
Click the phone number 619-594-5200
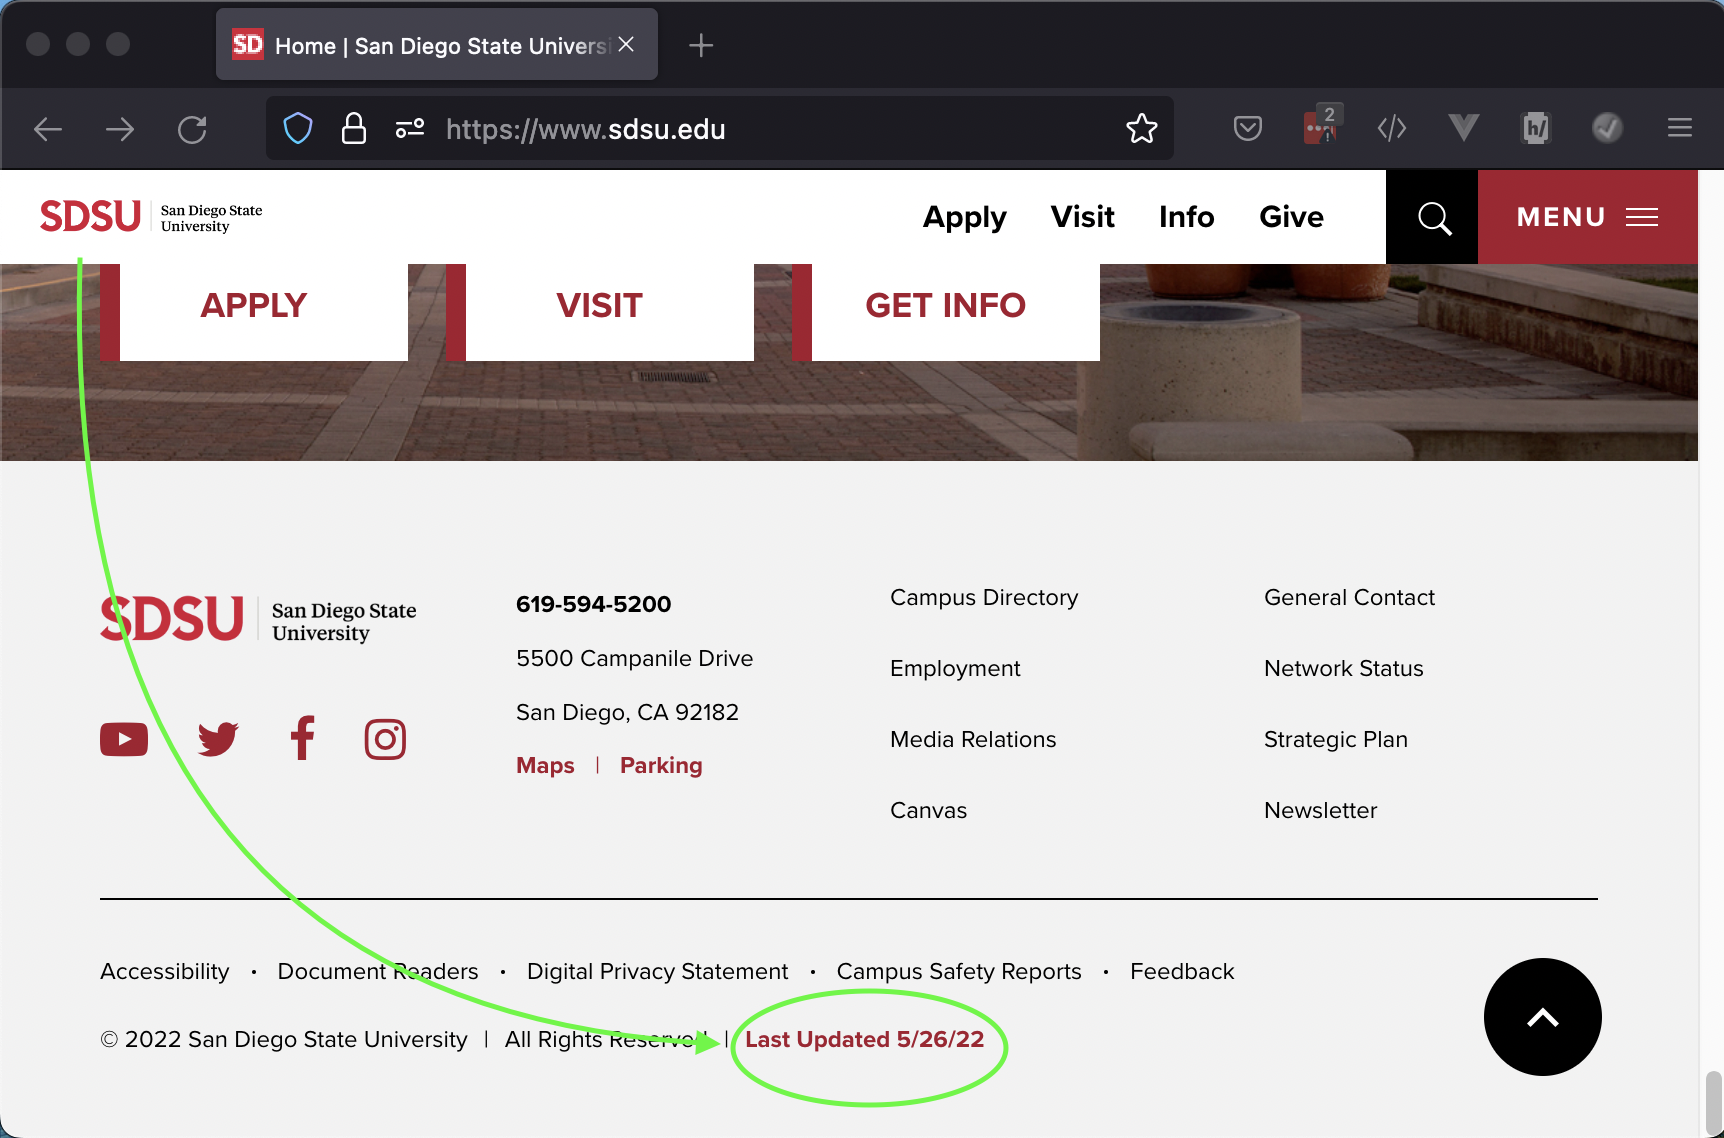point(593,605)
